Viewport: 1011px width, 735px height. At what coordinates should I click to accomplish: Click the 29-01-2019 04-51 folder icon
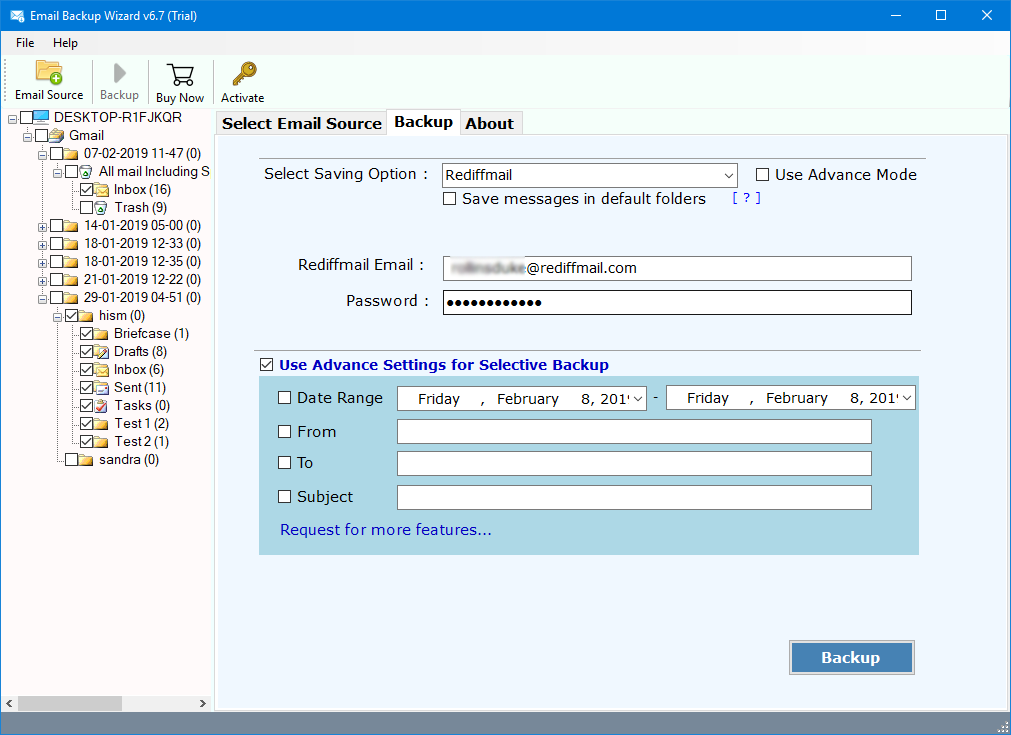pos(71,298)
